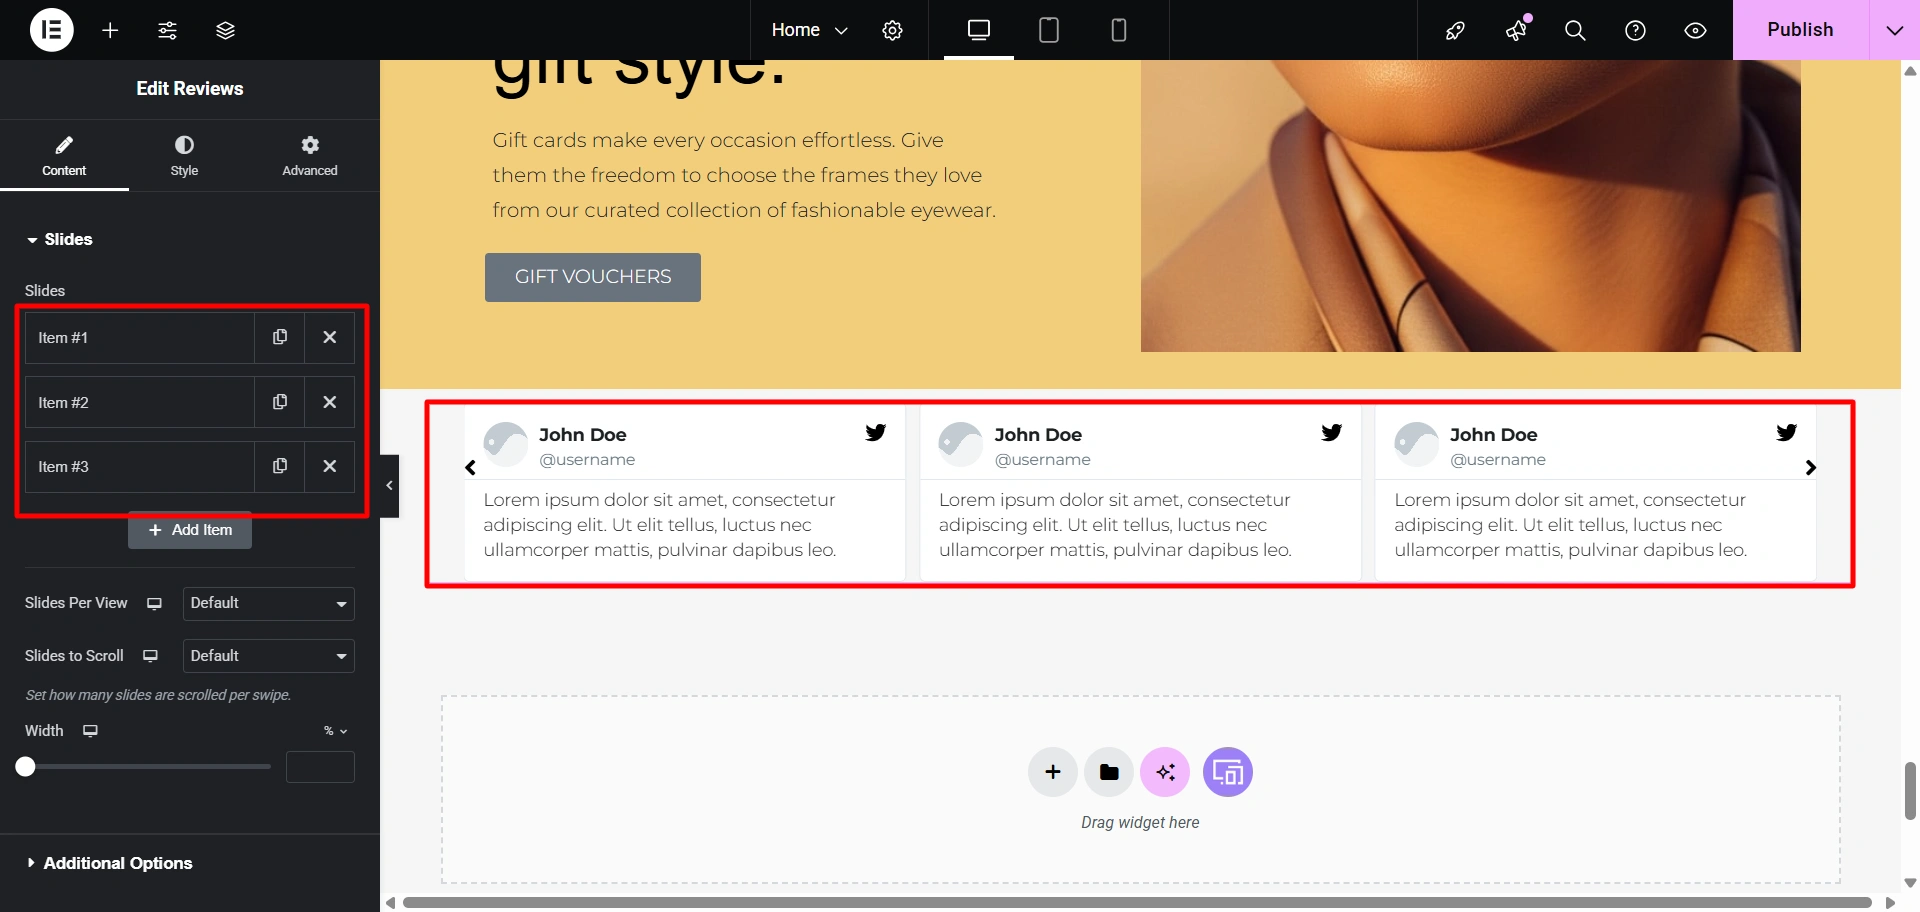Screen dimensions: 1920x912
Task: Click the rocket icon in top bar
Action: pyautogui.click(x=1455, y=30)
